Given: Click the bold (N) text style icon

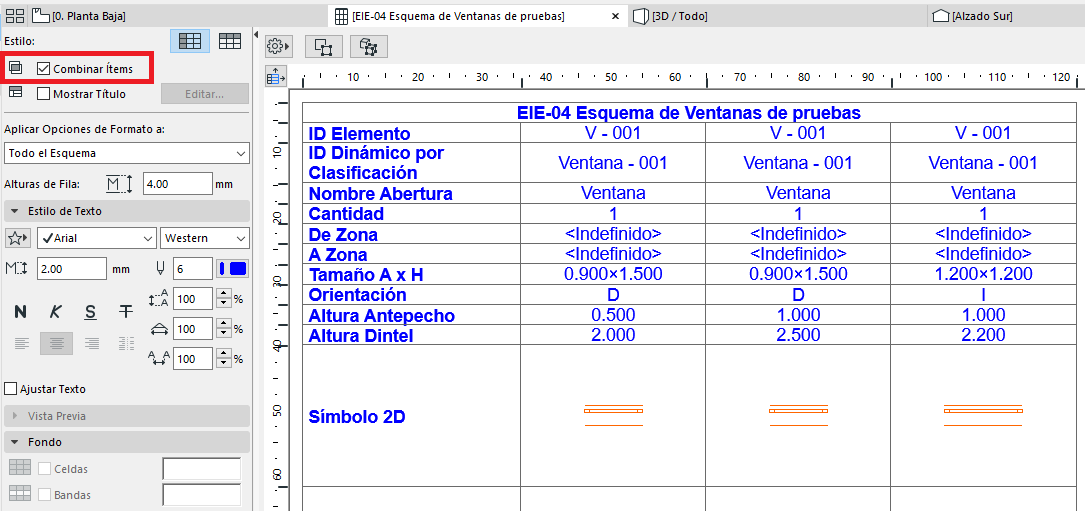Looking at the screenshot, I should pyautogui.click(x=20, y=312).
